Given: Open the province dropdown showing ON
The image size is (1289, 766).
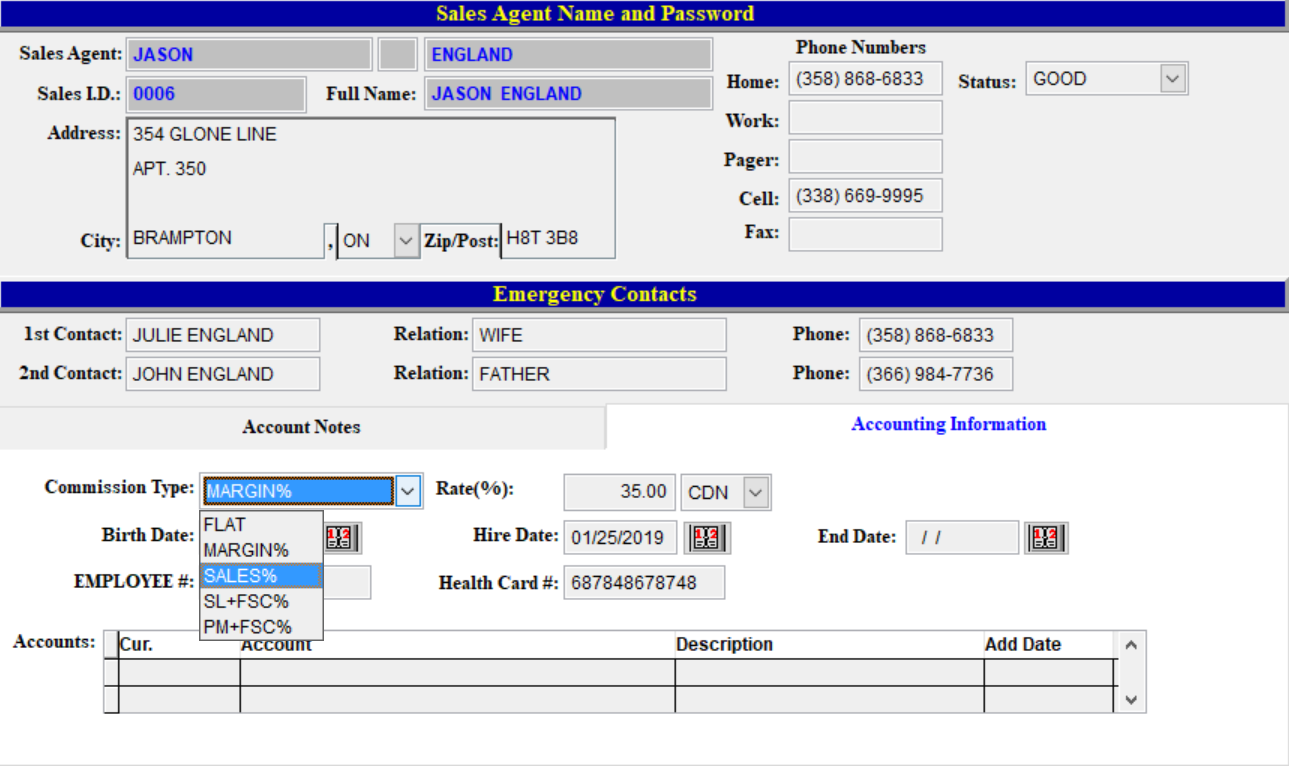Looking at the screenshot, I should 406,241.
